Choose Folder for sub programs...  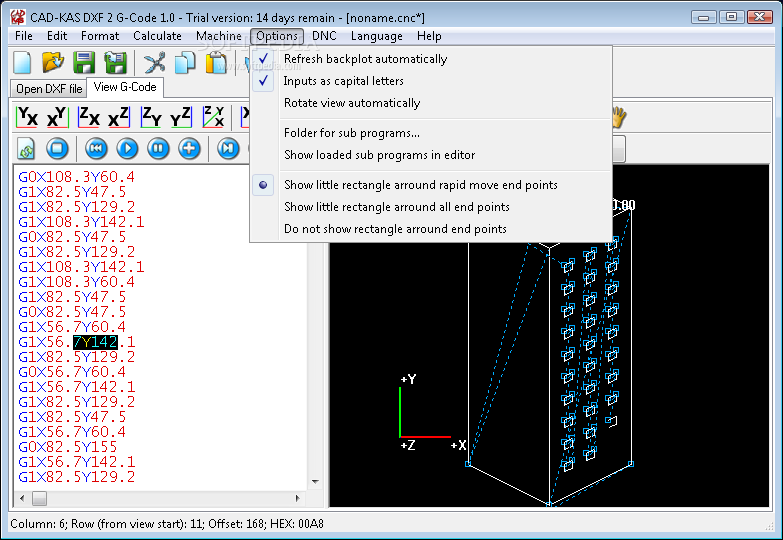[431, 133]
